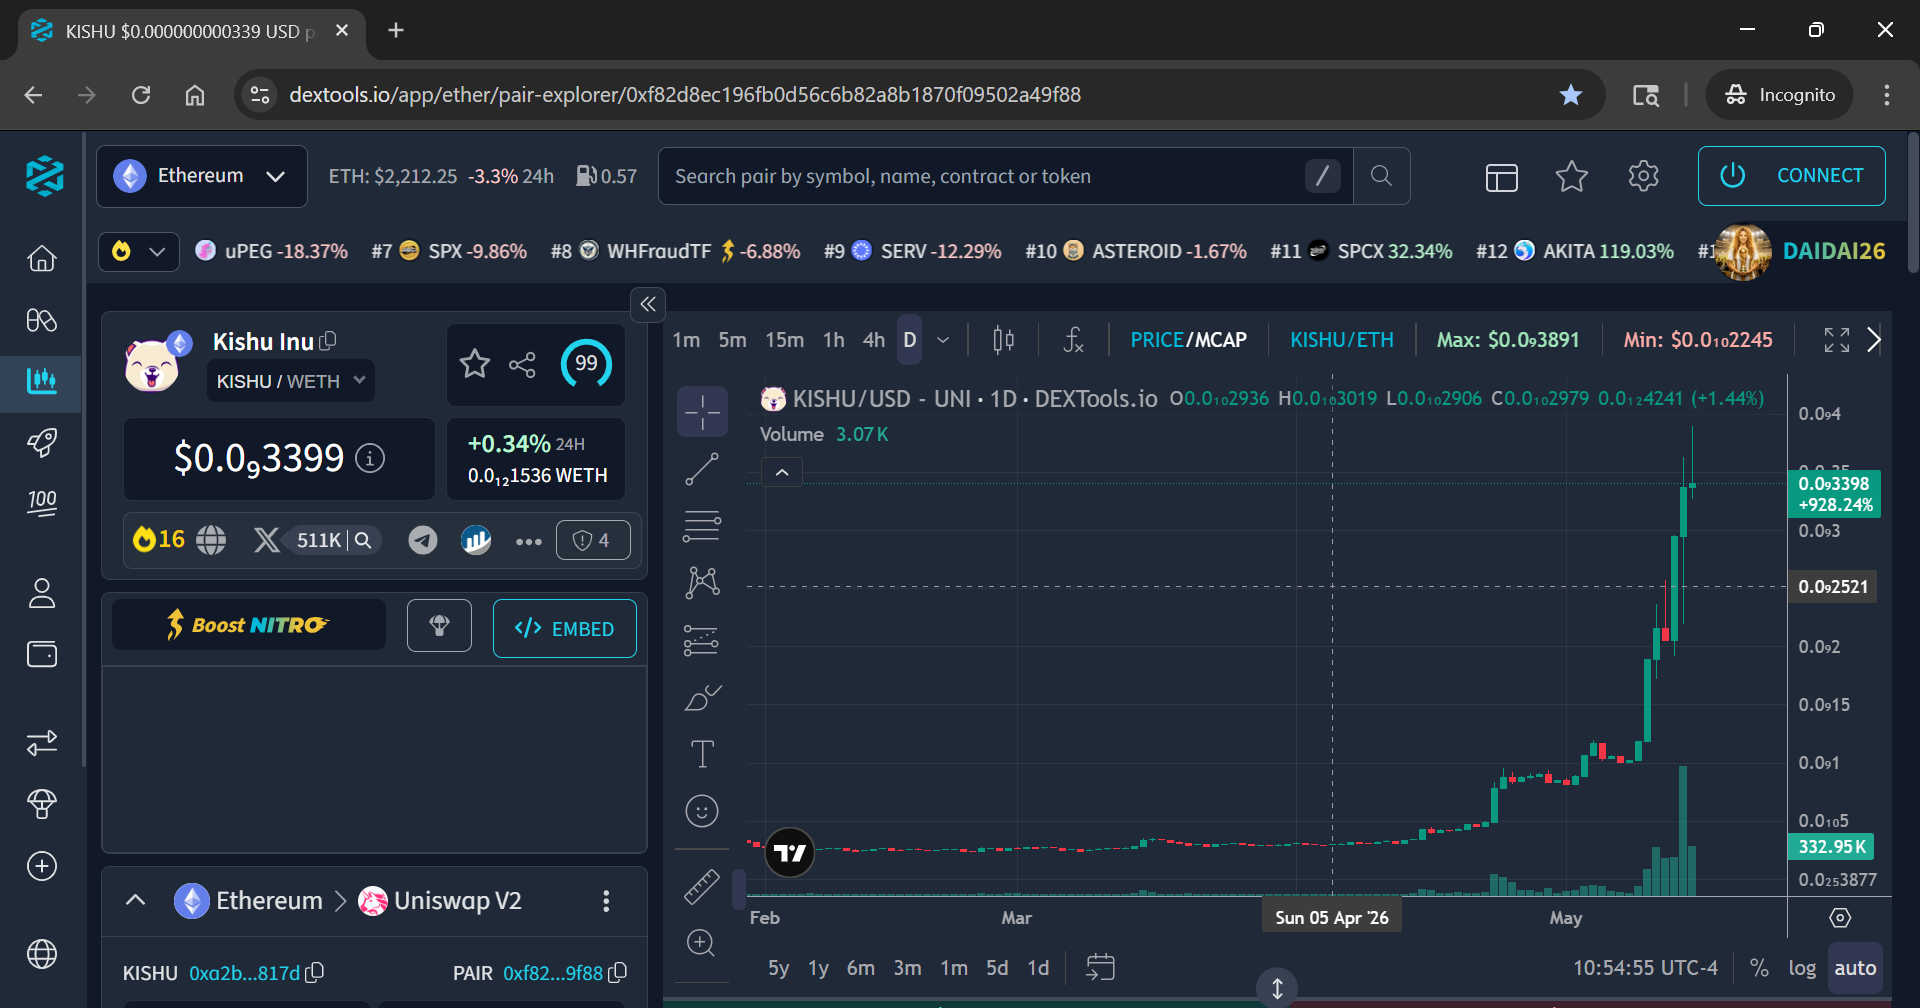Open the sidebar airdrop parachute icon
This screenshot has height=1008, width=1920.
[x=42, y=804]
